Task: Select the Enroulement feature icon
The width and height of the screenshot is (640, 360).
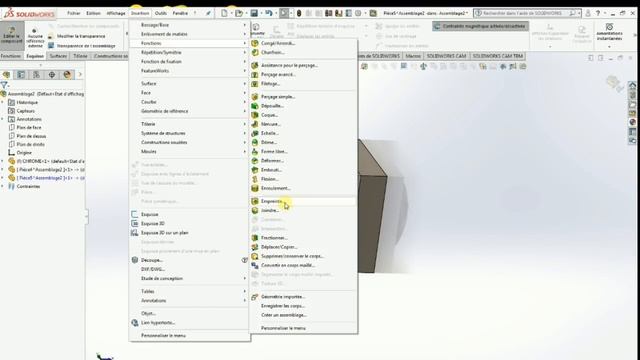Action: point(255,188)
